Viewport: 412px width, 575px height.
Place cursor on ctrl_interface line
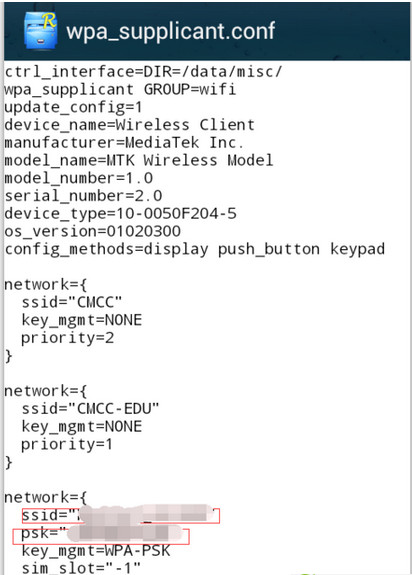143,72
